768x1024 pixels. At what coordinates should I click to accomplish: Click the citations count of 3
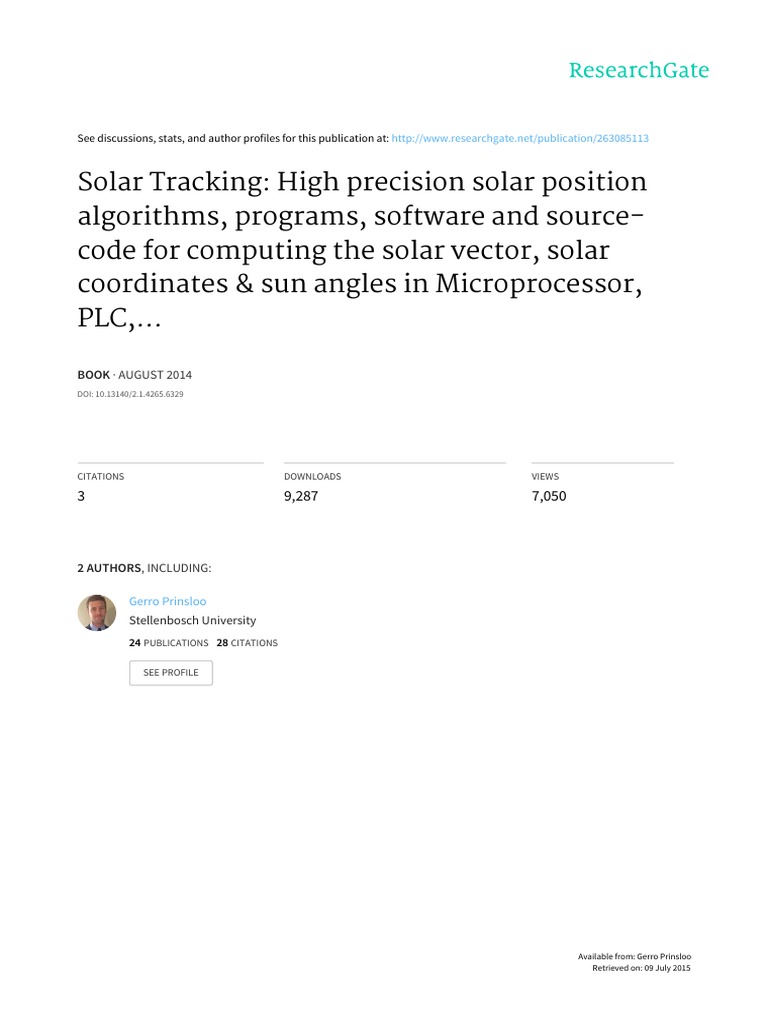[x=81, y=495]
